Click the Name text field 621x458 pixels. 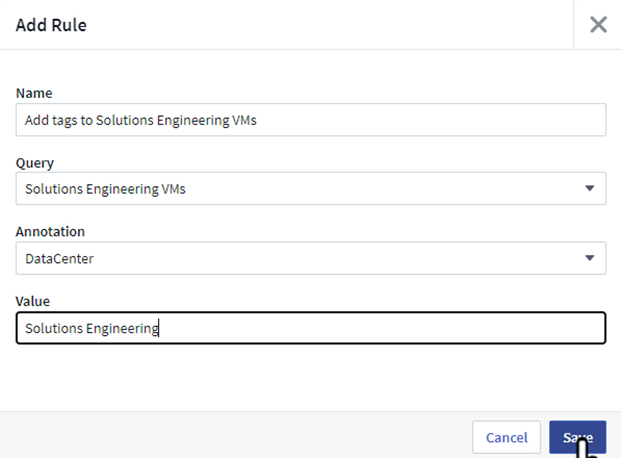310,120
